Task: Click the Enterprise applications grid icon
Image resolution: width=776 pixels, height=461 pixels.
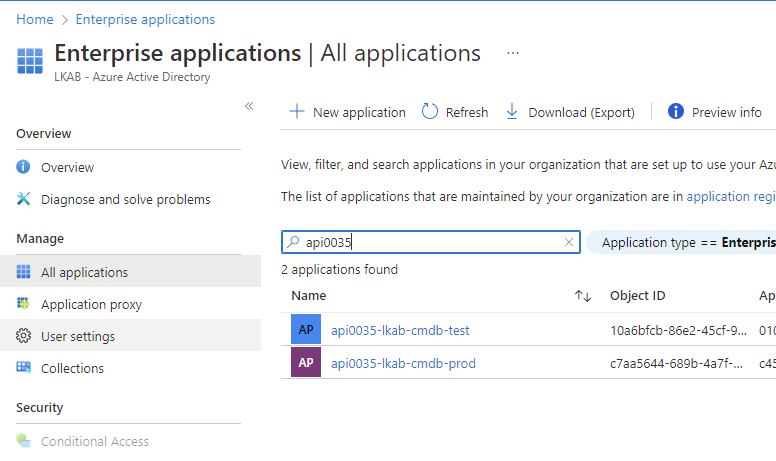Action: pos(30,61)
